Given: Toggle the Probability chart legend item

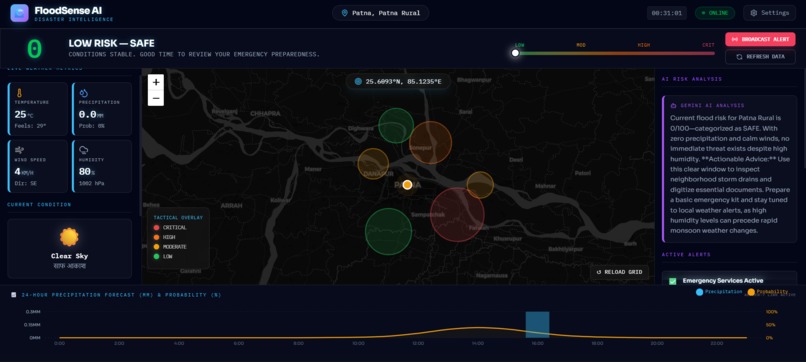Looking at the screenshot, I should tap(767, 292).
